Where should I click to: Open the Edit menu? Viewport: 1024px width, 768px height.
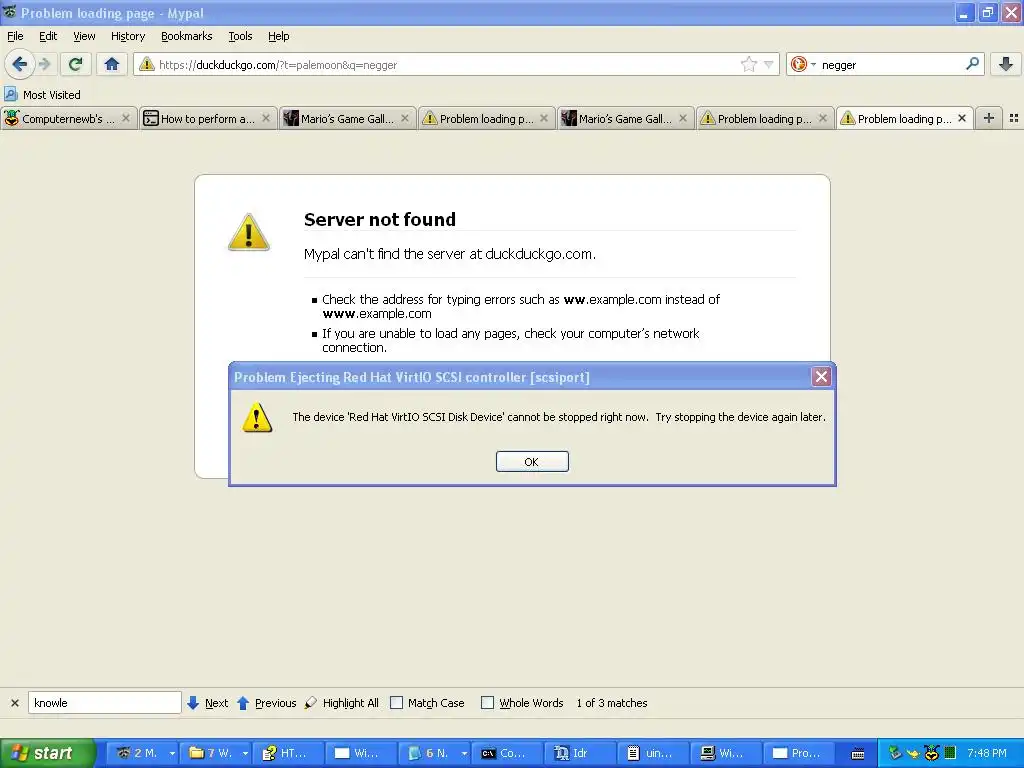point(48,36)
